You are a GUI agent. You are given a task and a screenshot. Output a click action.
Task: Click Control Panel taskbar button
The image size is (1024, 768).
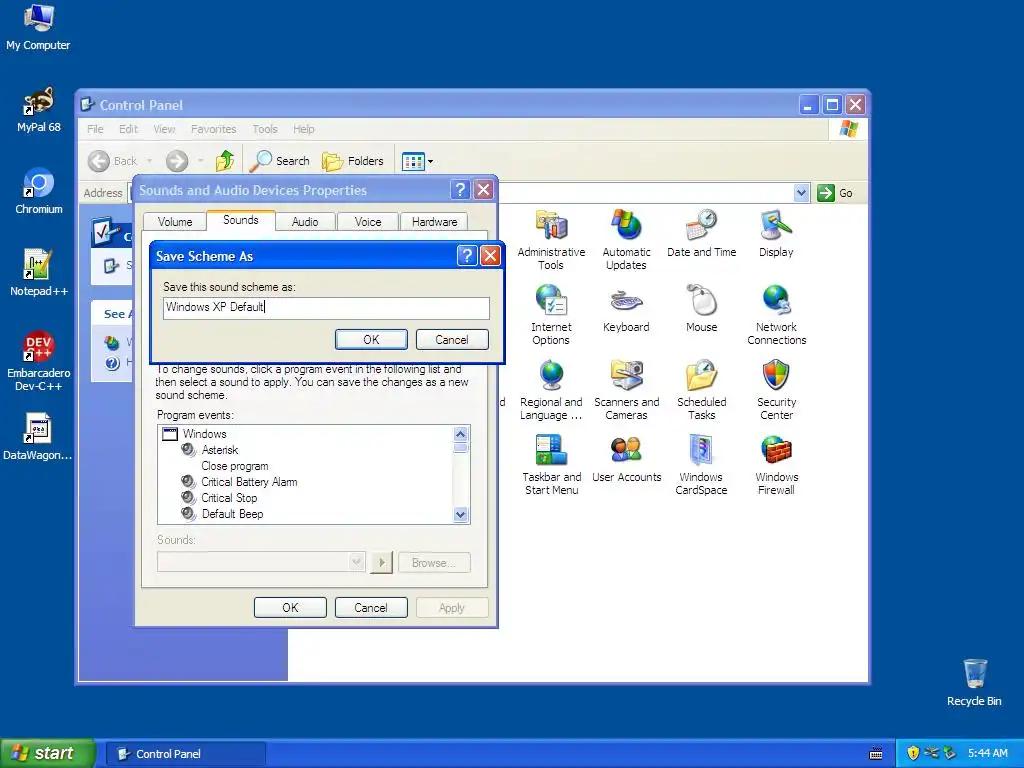click(185, 754)
